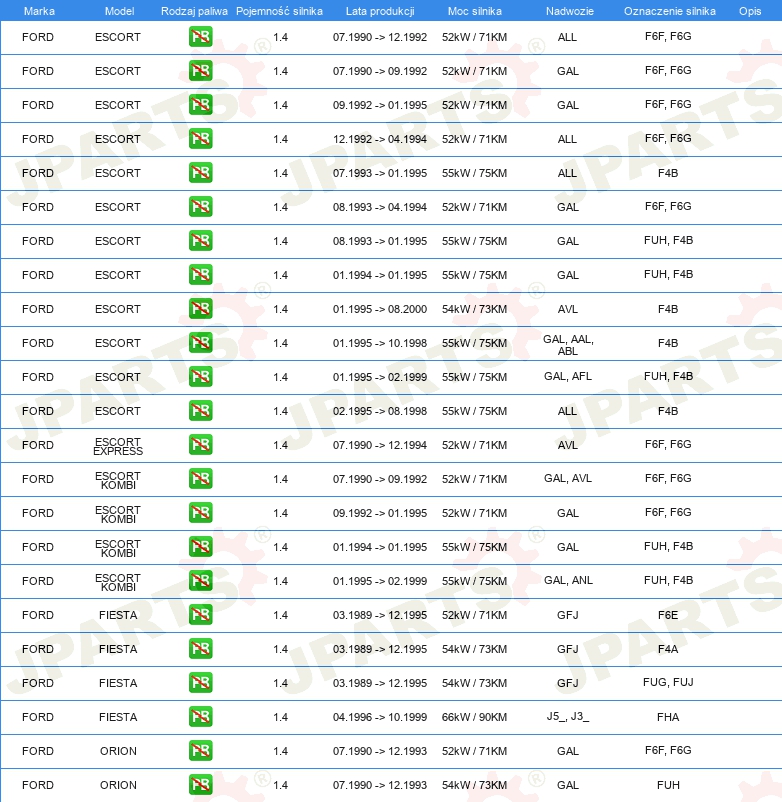Click fuel icon in Escort 07.1990 -> 12.1992 row
782x802 pixels.
200,37
